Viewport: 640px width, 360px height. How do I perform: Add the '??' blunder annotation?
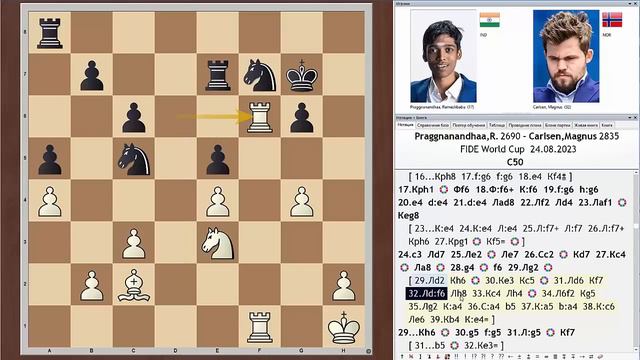point(501,356)
